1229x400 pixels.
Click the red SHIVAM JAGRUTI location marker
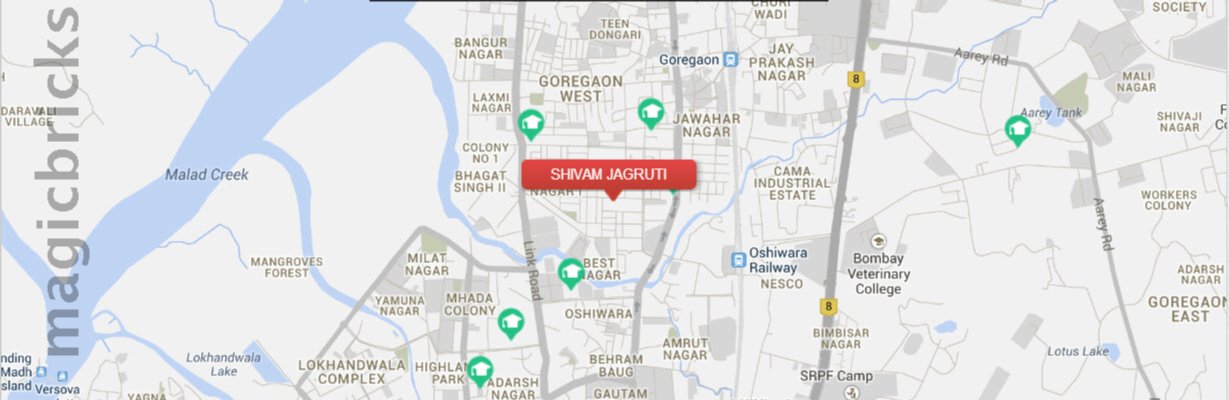click(x=609, y=175)
